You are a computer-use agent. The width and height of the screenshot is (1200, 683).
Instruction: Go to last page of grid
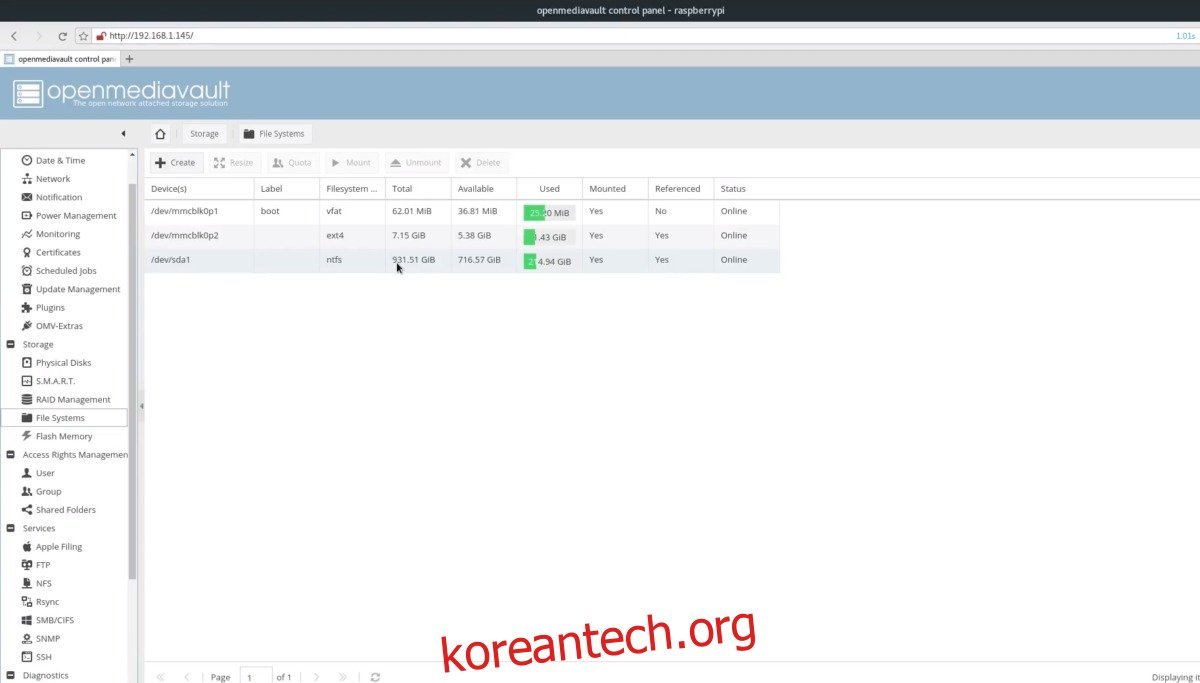pyautogui.click(x=343, y=677)
